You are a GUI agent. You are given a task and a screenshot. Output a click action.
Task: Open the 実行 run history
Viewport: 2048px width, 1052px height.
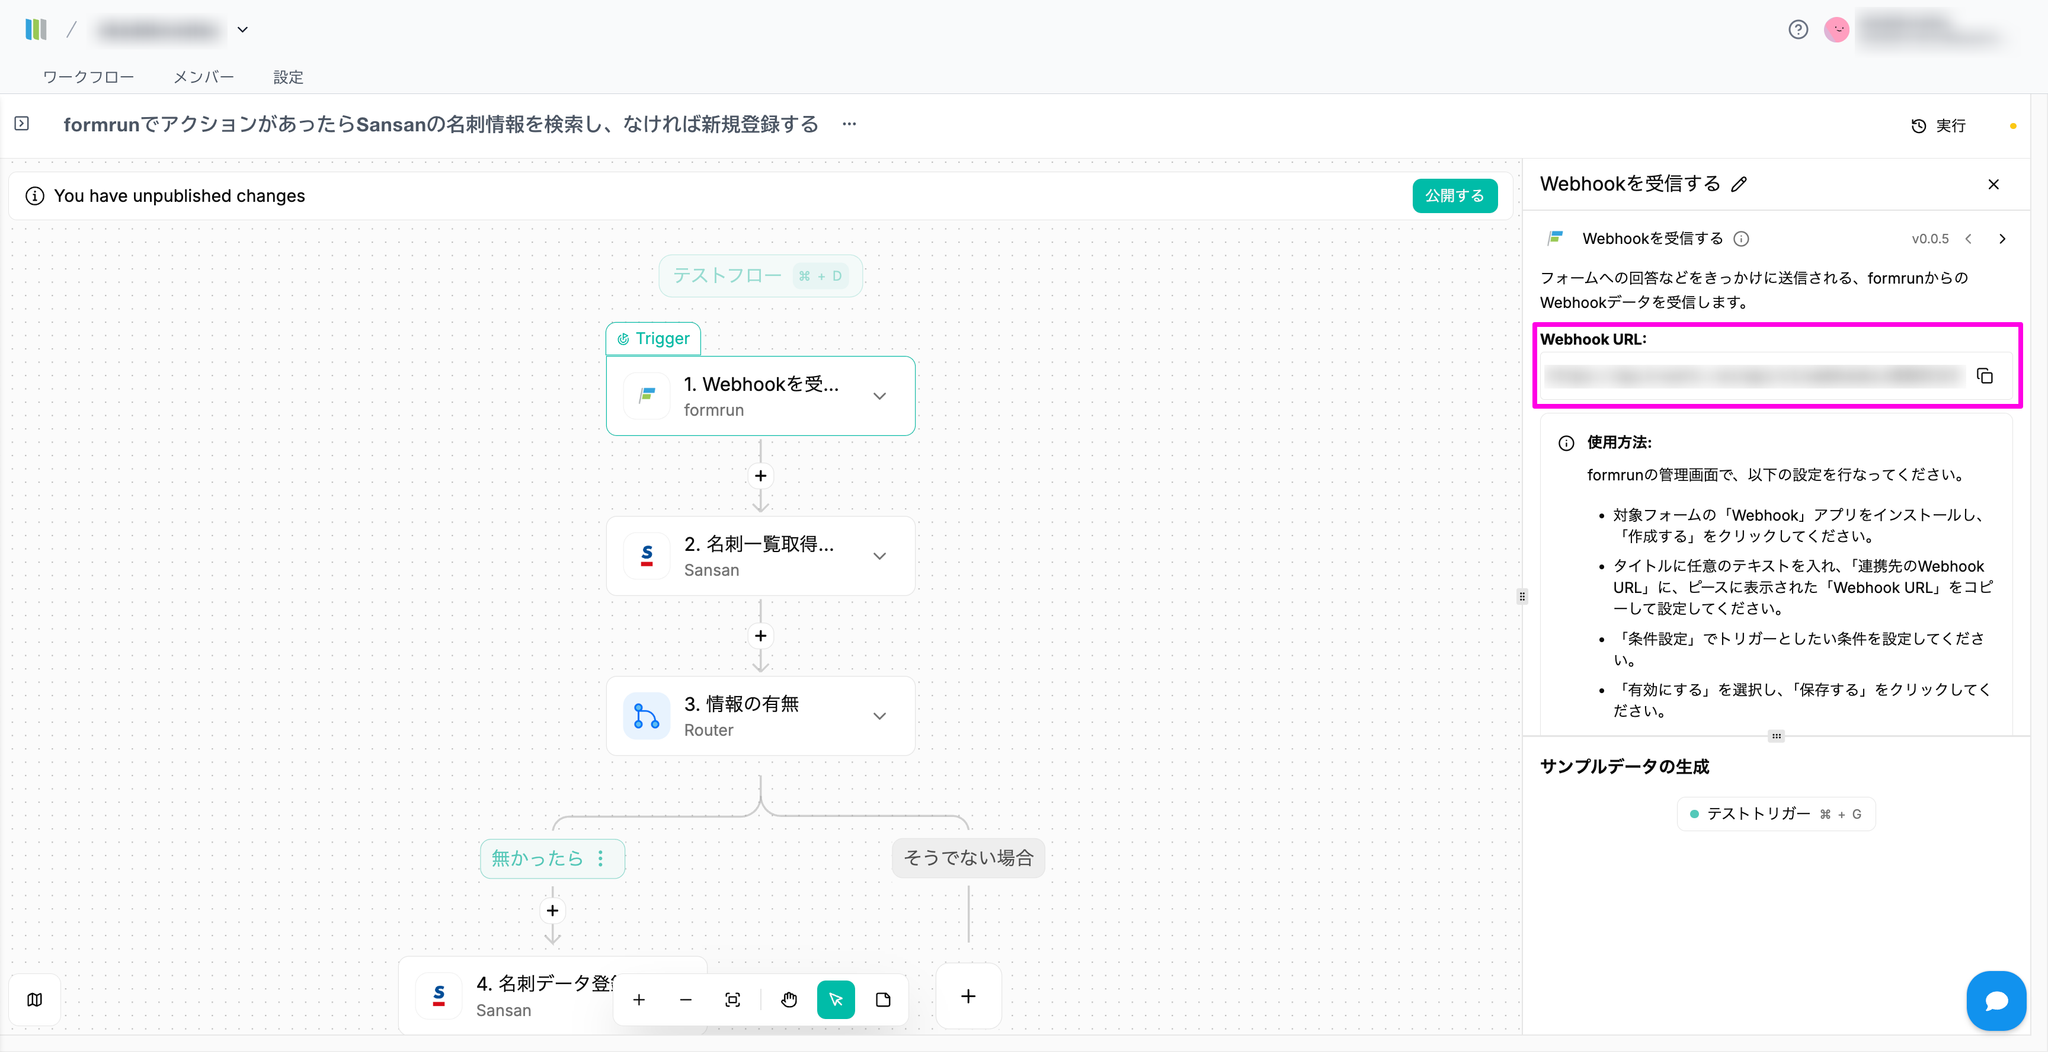coord(1938,126)
